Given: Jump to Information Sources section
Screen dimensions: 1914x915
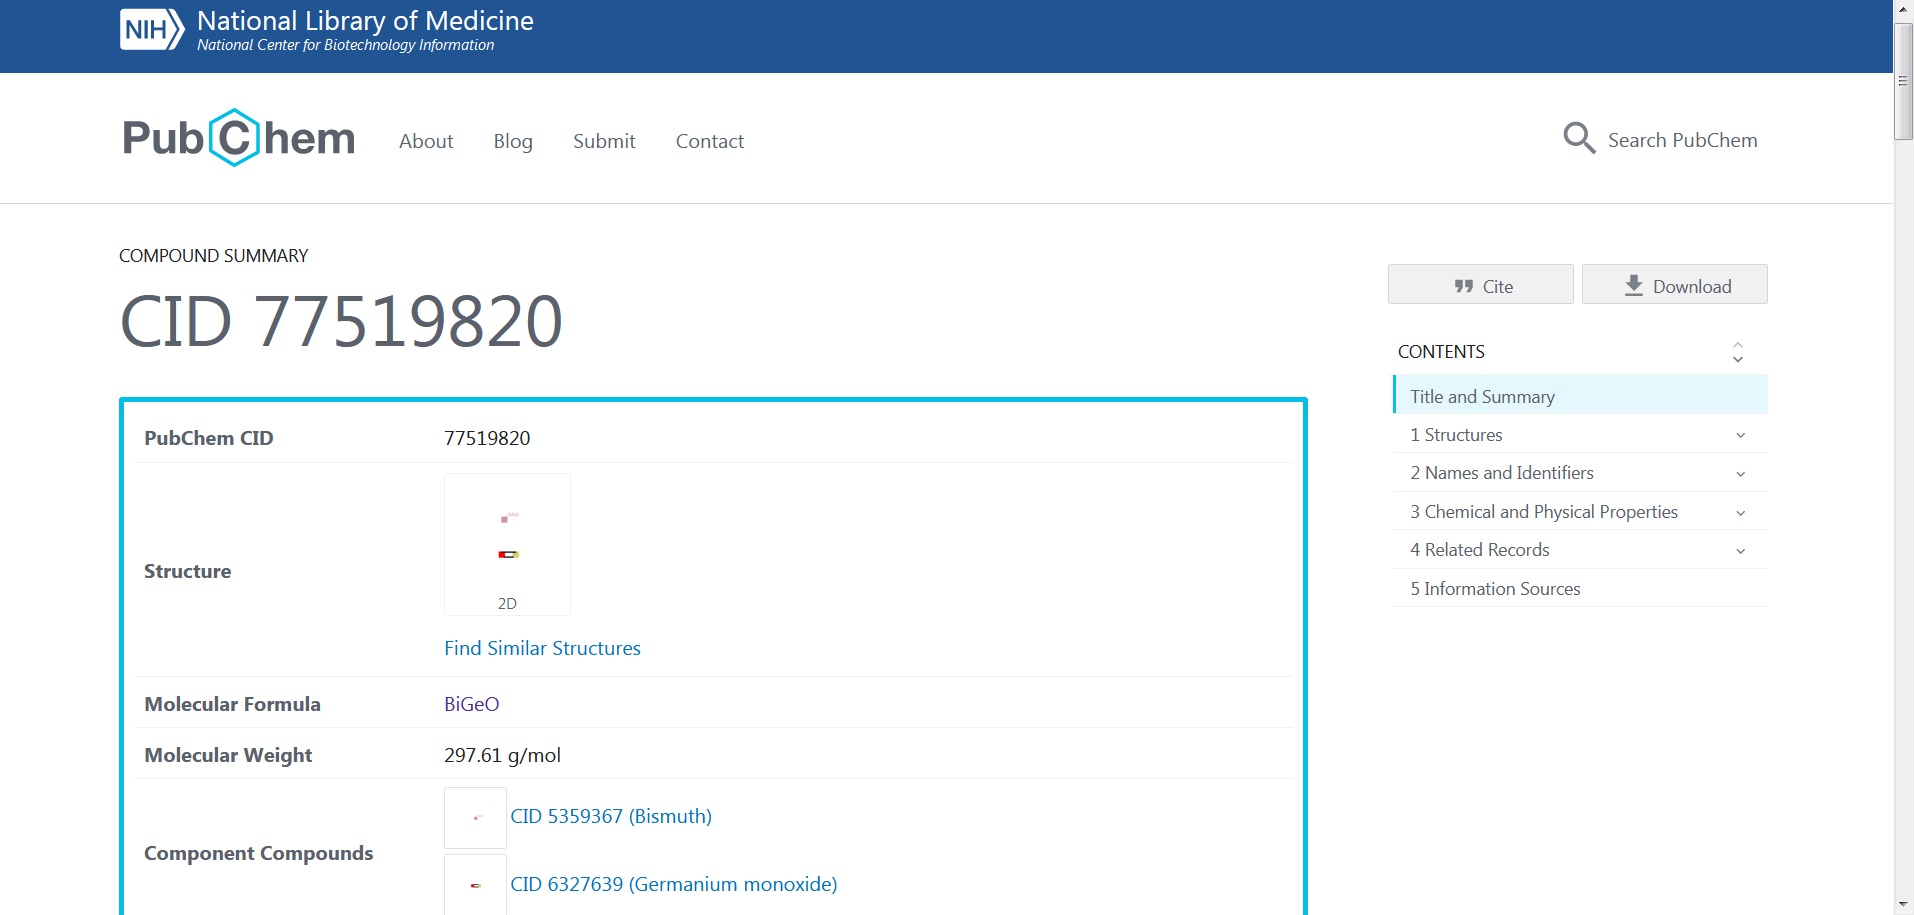Looking at the screenshot, I should click(1495, 589).
